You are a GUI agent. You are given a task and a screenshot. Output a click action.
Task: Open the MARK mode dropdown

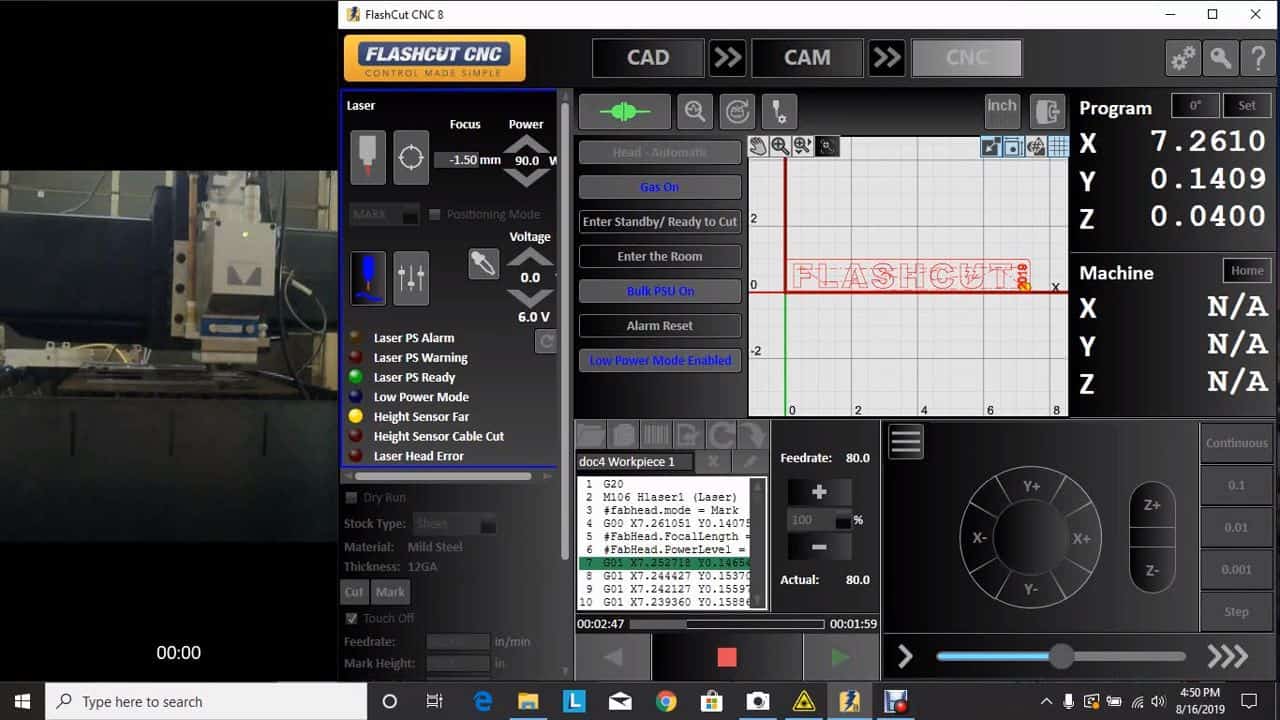[384, 214]
